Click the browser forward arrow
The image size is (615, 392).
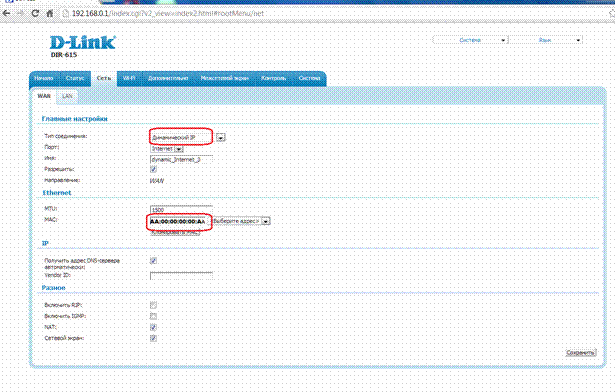click(x=20, y=13)
